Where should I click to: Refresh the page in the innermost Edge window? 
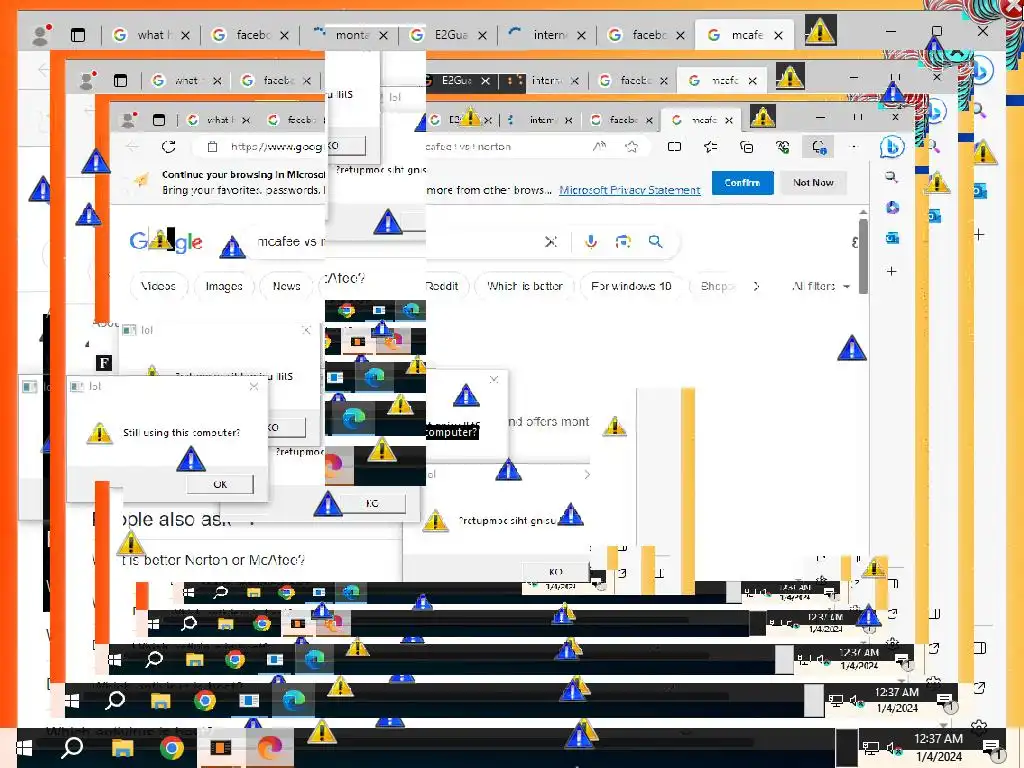168,147
